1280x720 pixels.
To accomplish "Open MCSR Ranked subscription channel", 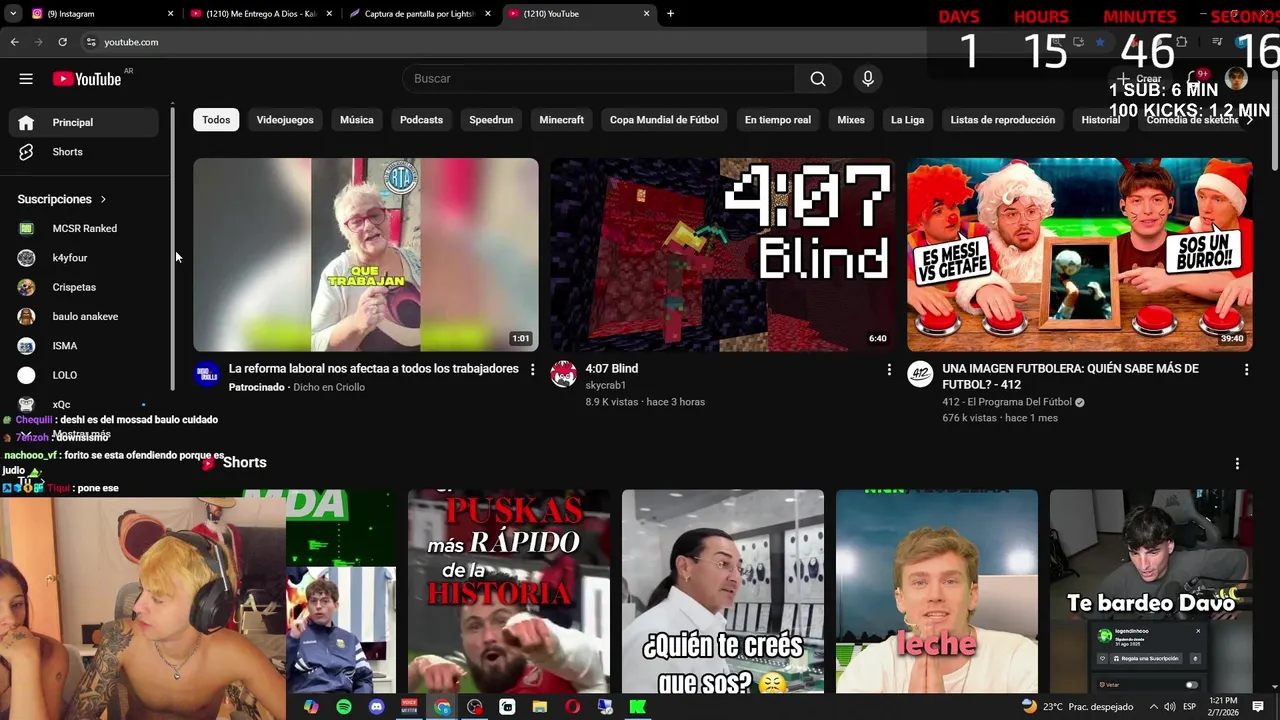I will pos(84,228).
